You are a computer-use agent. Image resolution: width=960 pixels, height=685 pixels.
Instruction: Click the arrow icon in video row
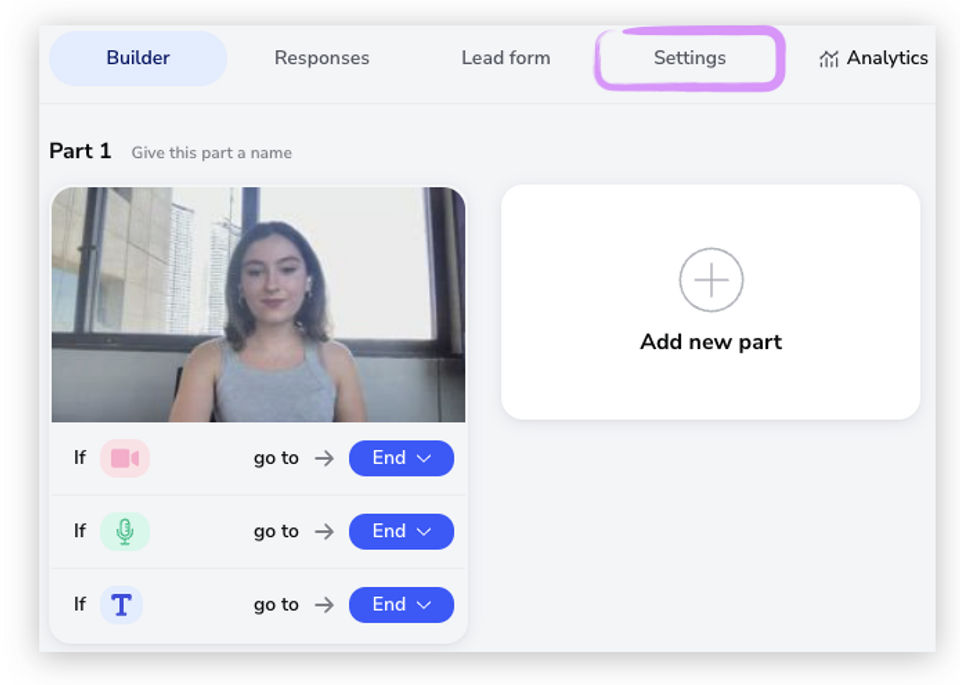pyautogui.click(x=324, y=458)
